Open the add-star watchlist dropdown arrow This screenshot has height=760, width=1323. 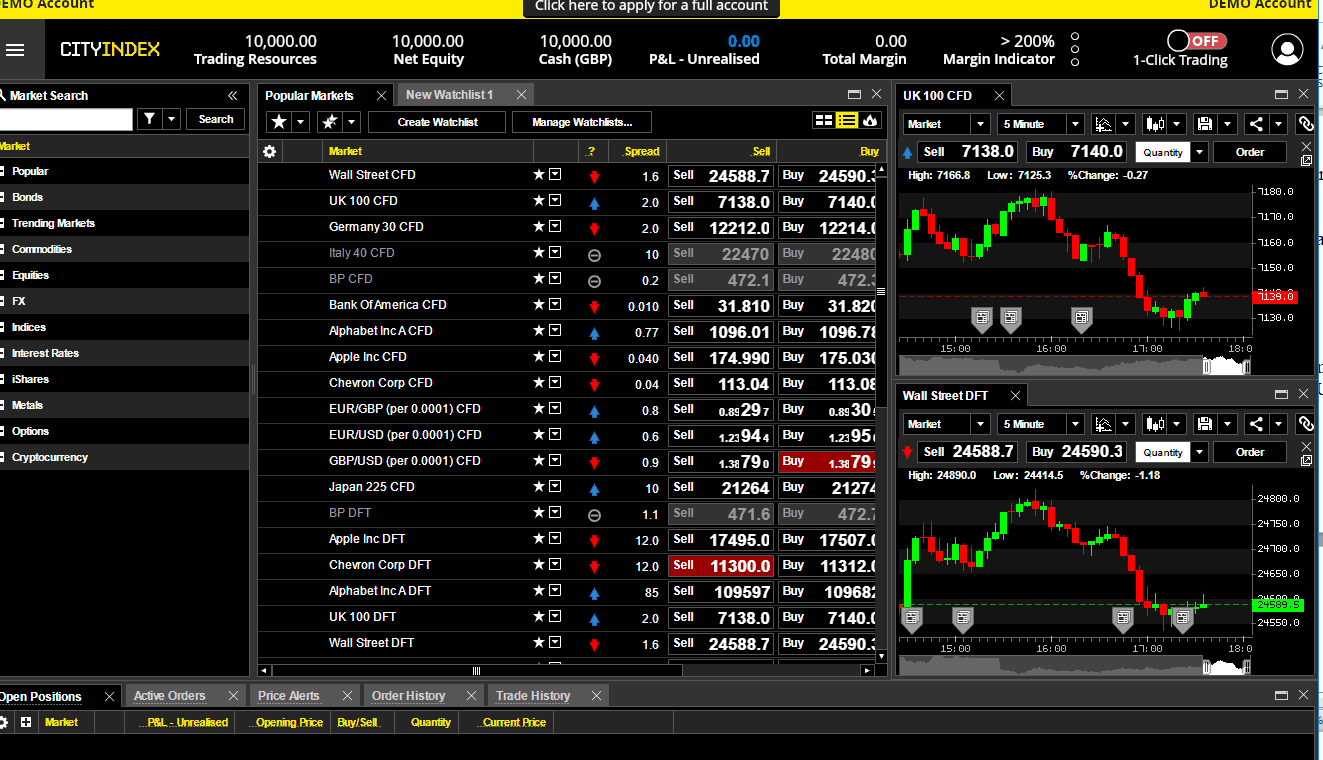(353, 122)
